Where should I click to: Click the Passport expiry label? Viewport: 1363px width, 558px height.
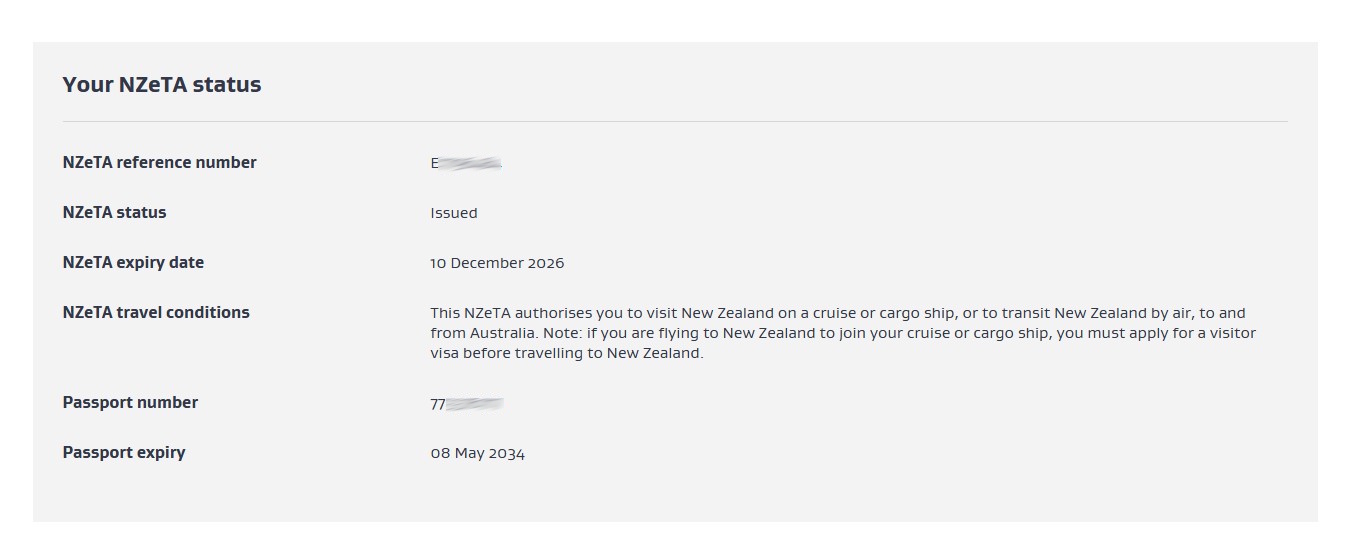point(124,453)
